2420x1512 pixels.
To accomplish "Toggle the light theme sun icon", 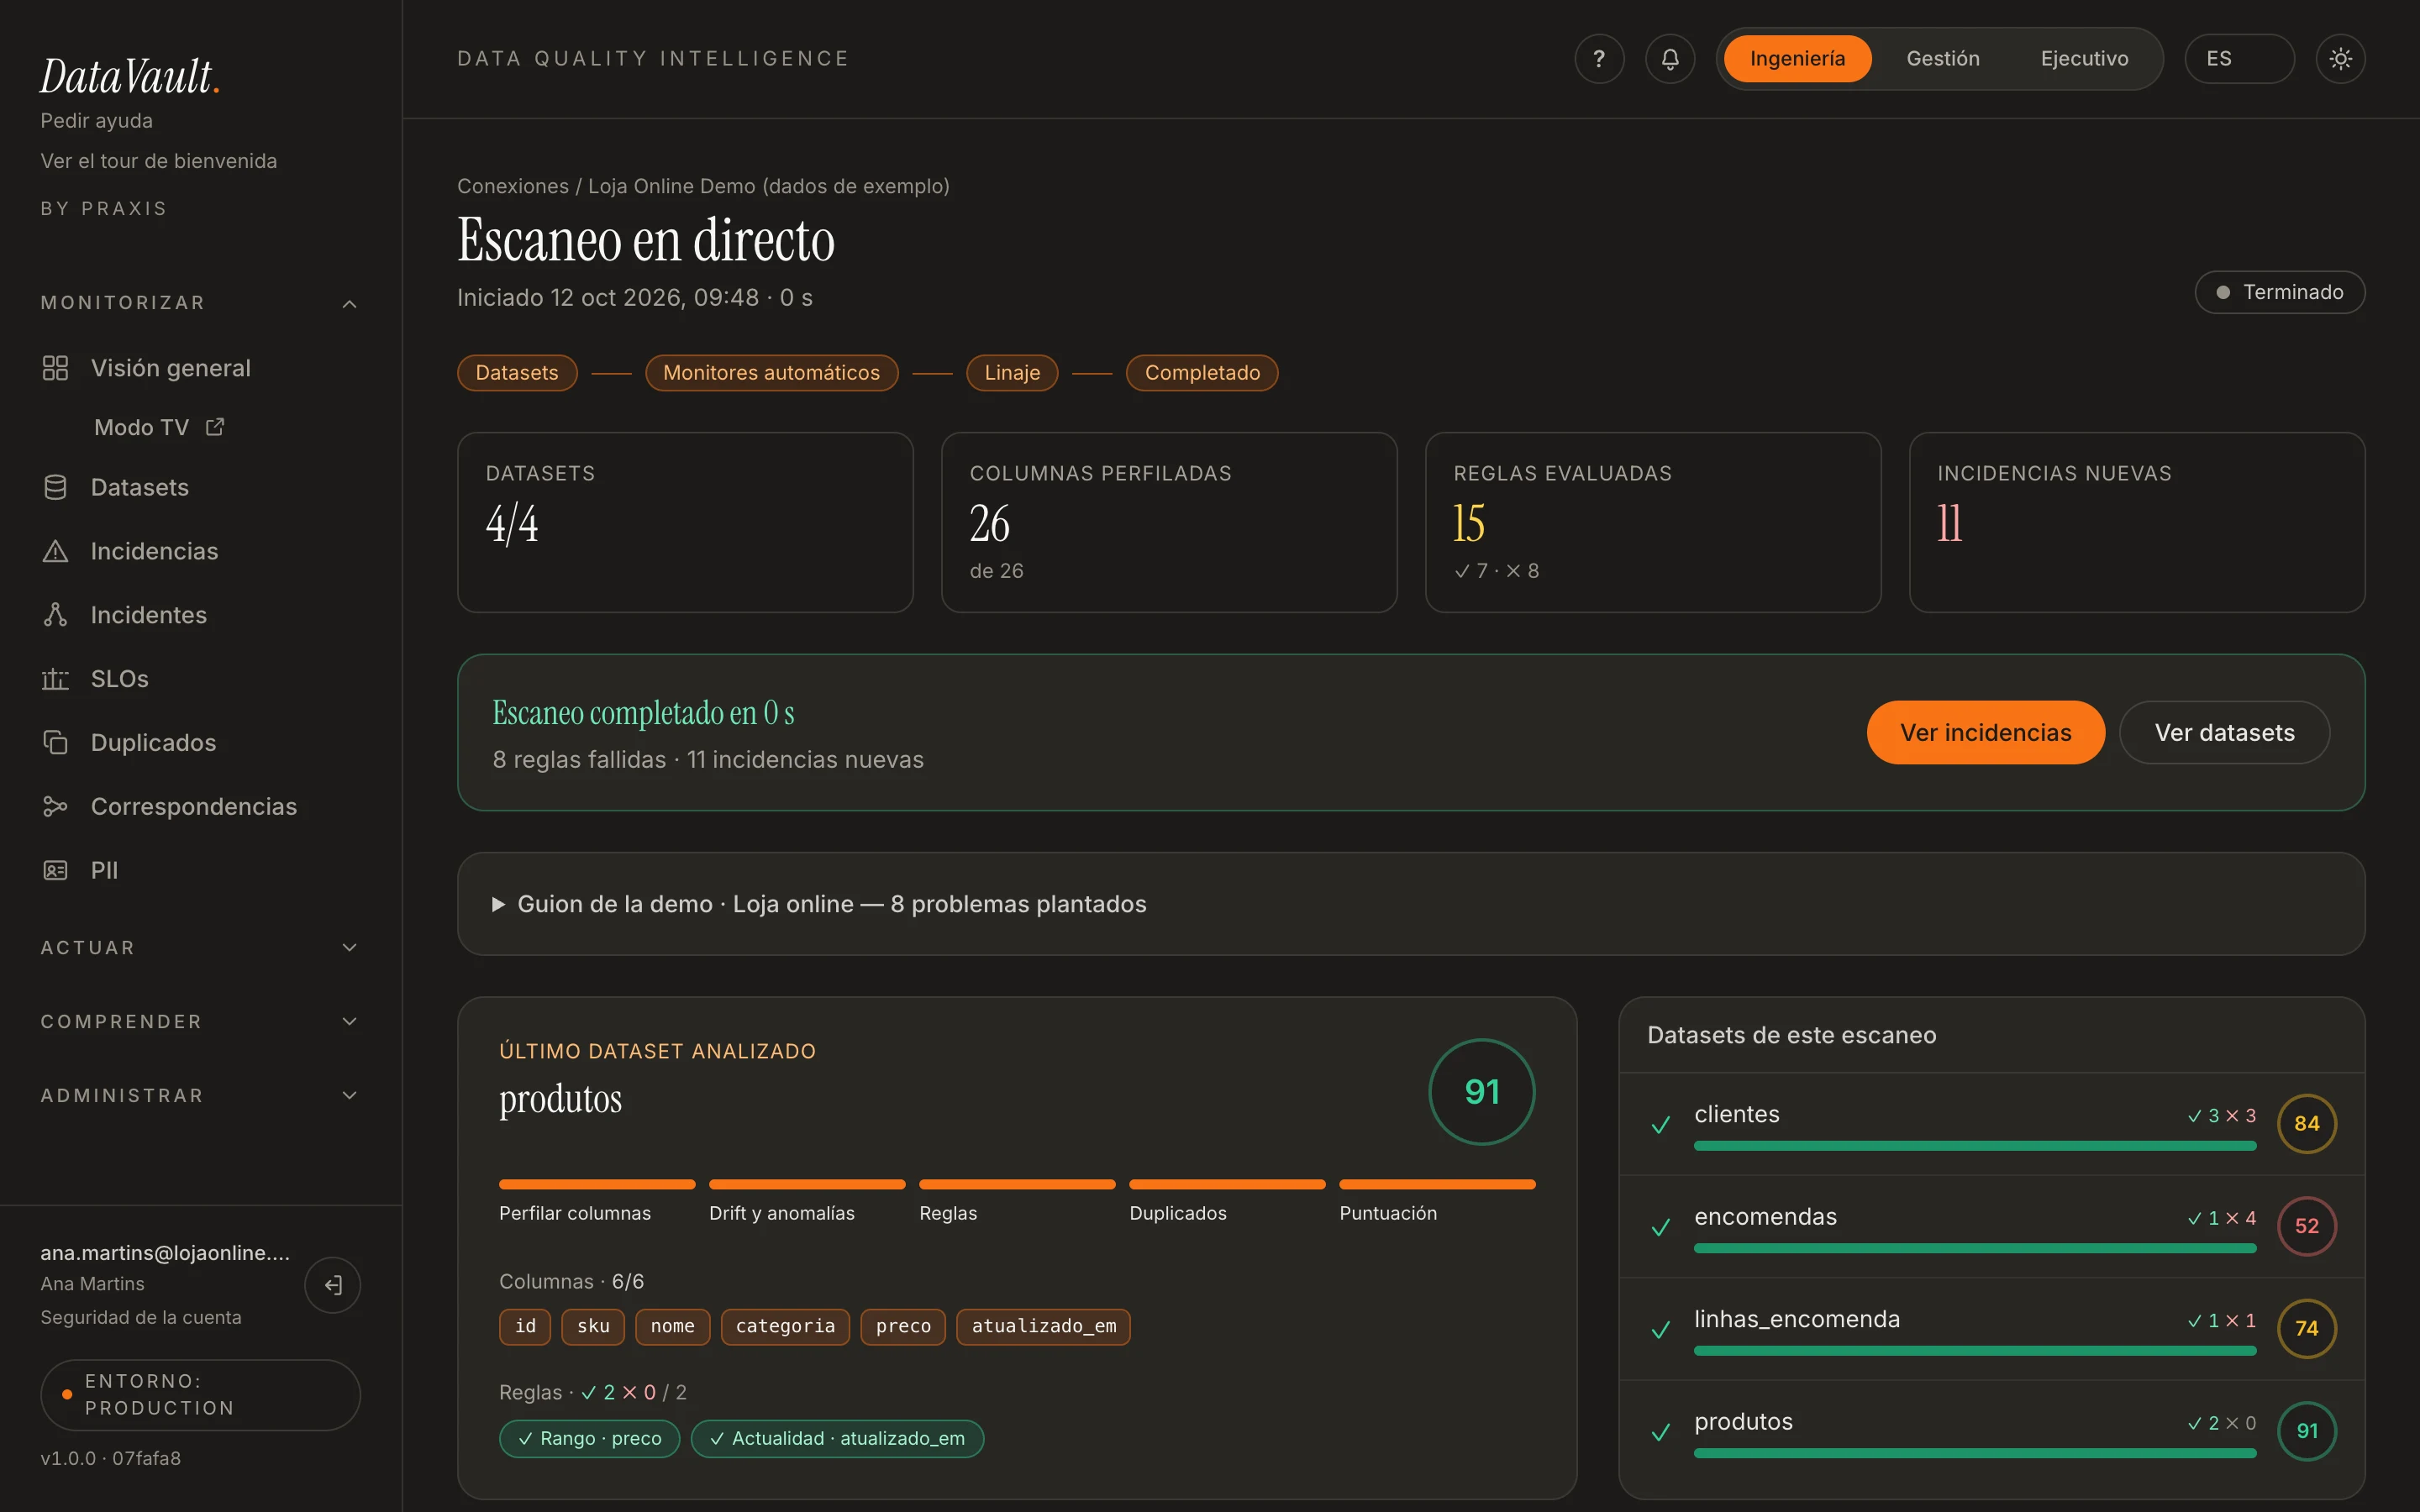I will coord(2340,59).
